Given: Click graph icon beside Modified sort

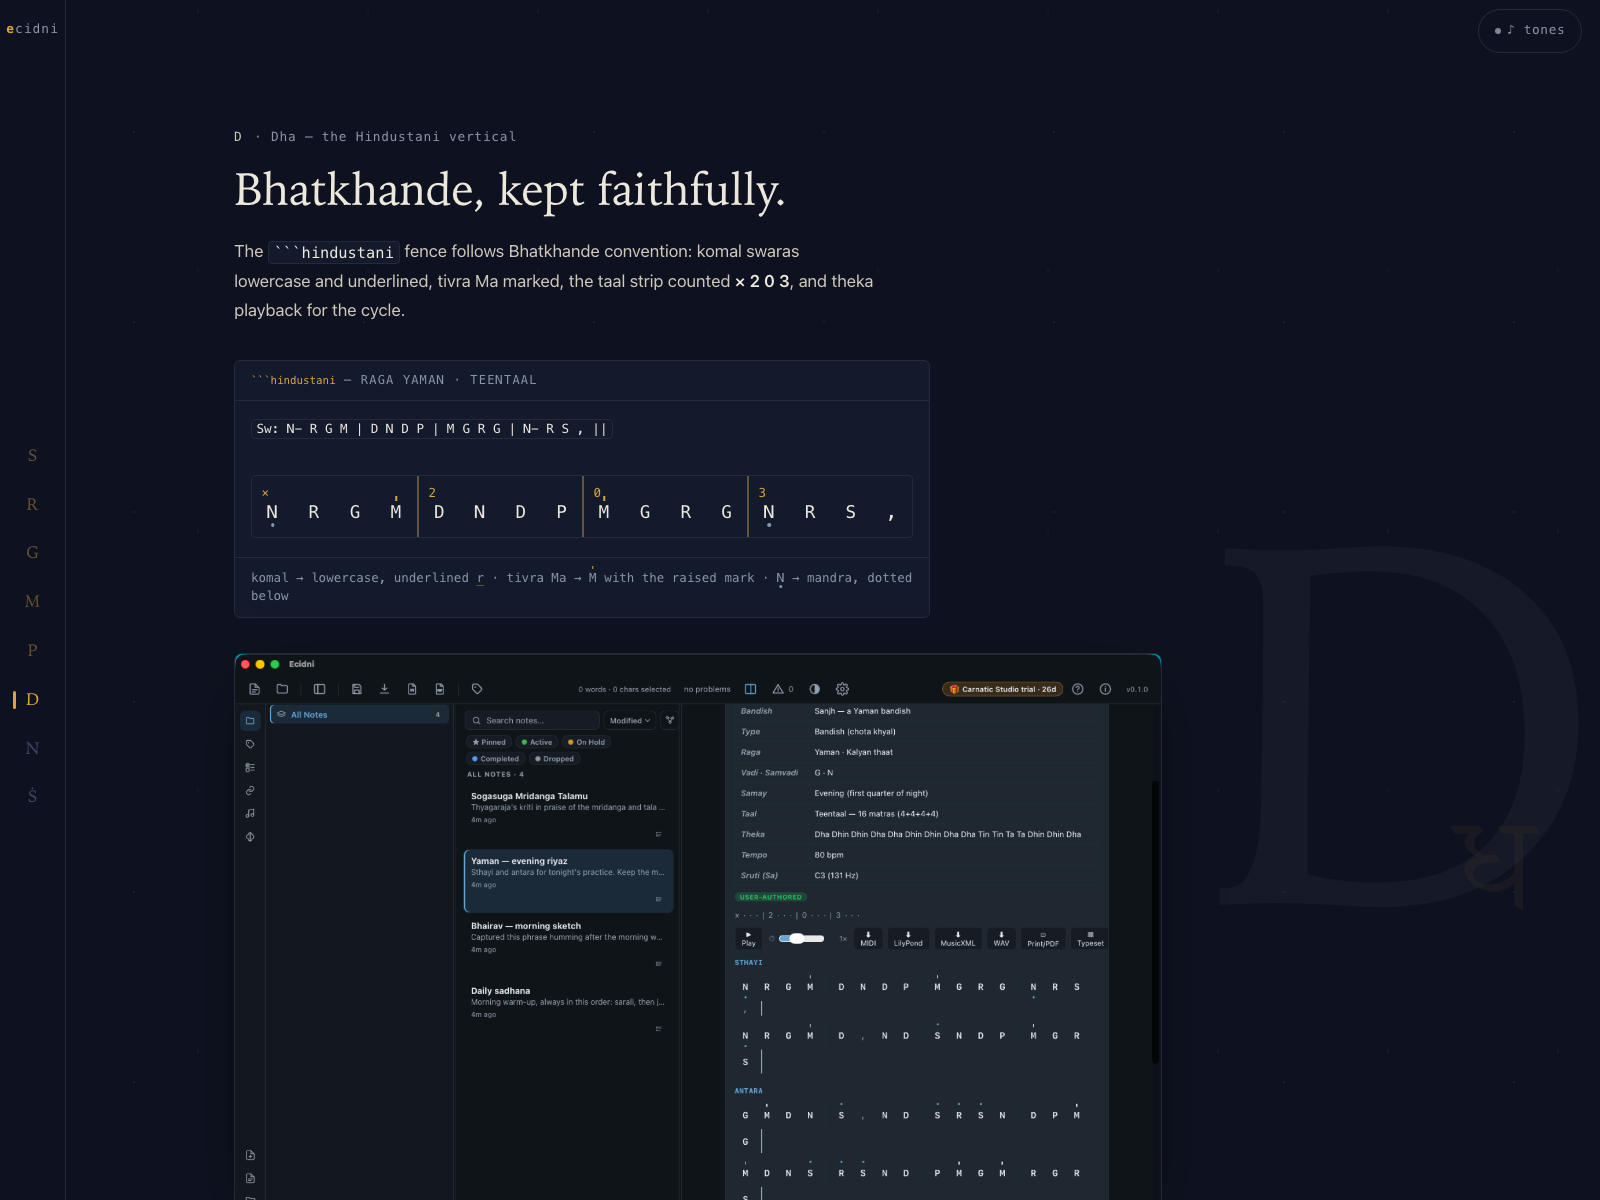Looking at the screenshot, I should [x=670, y=720].
